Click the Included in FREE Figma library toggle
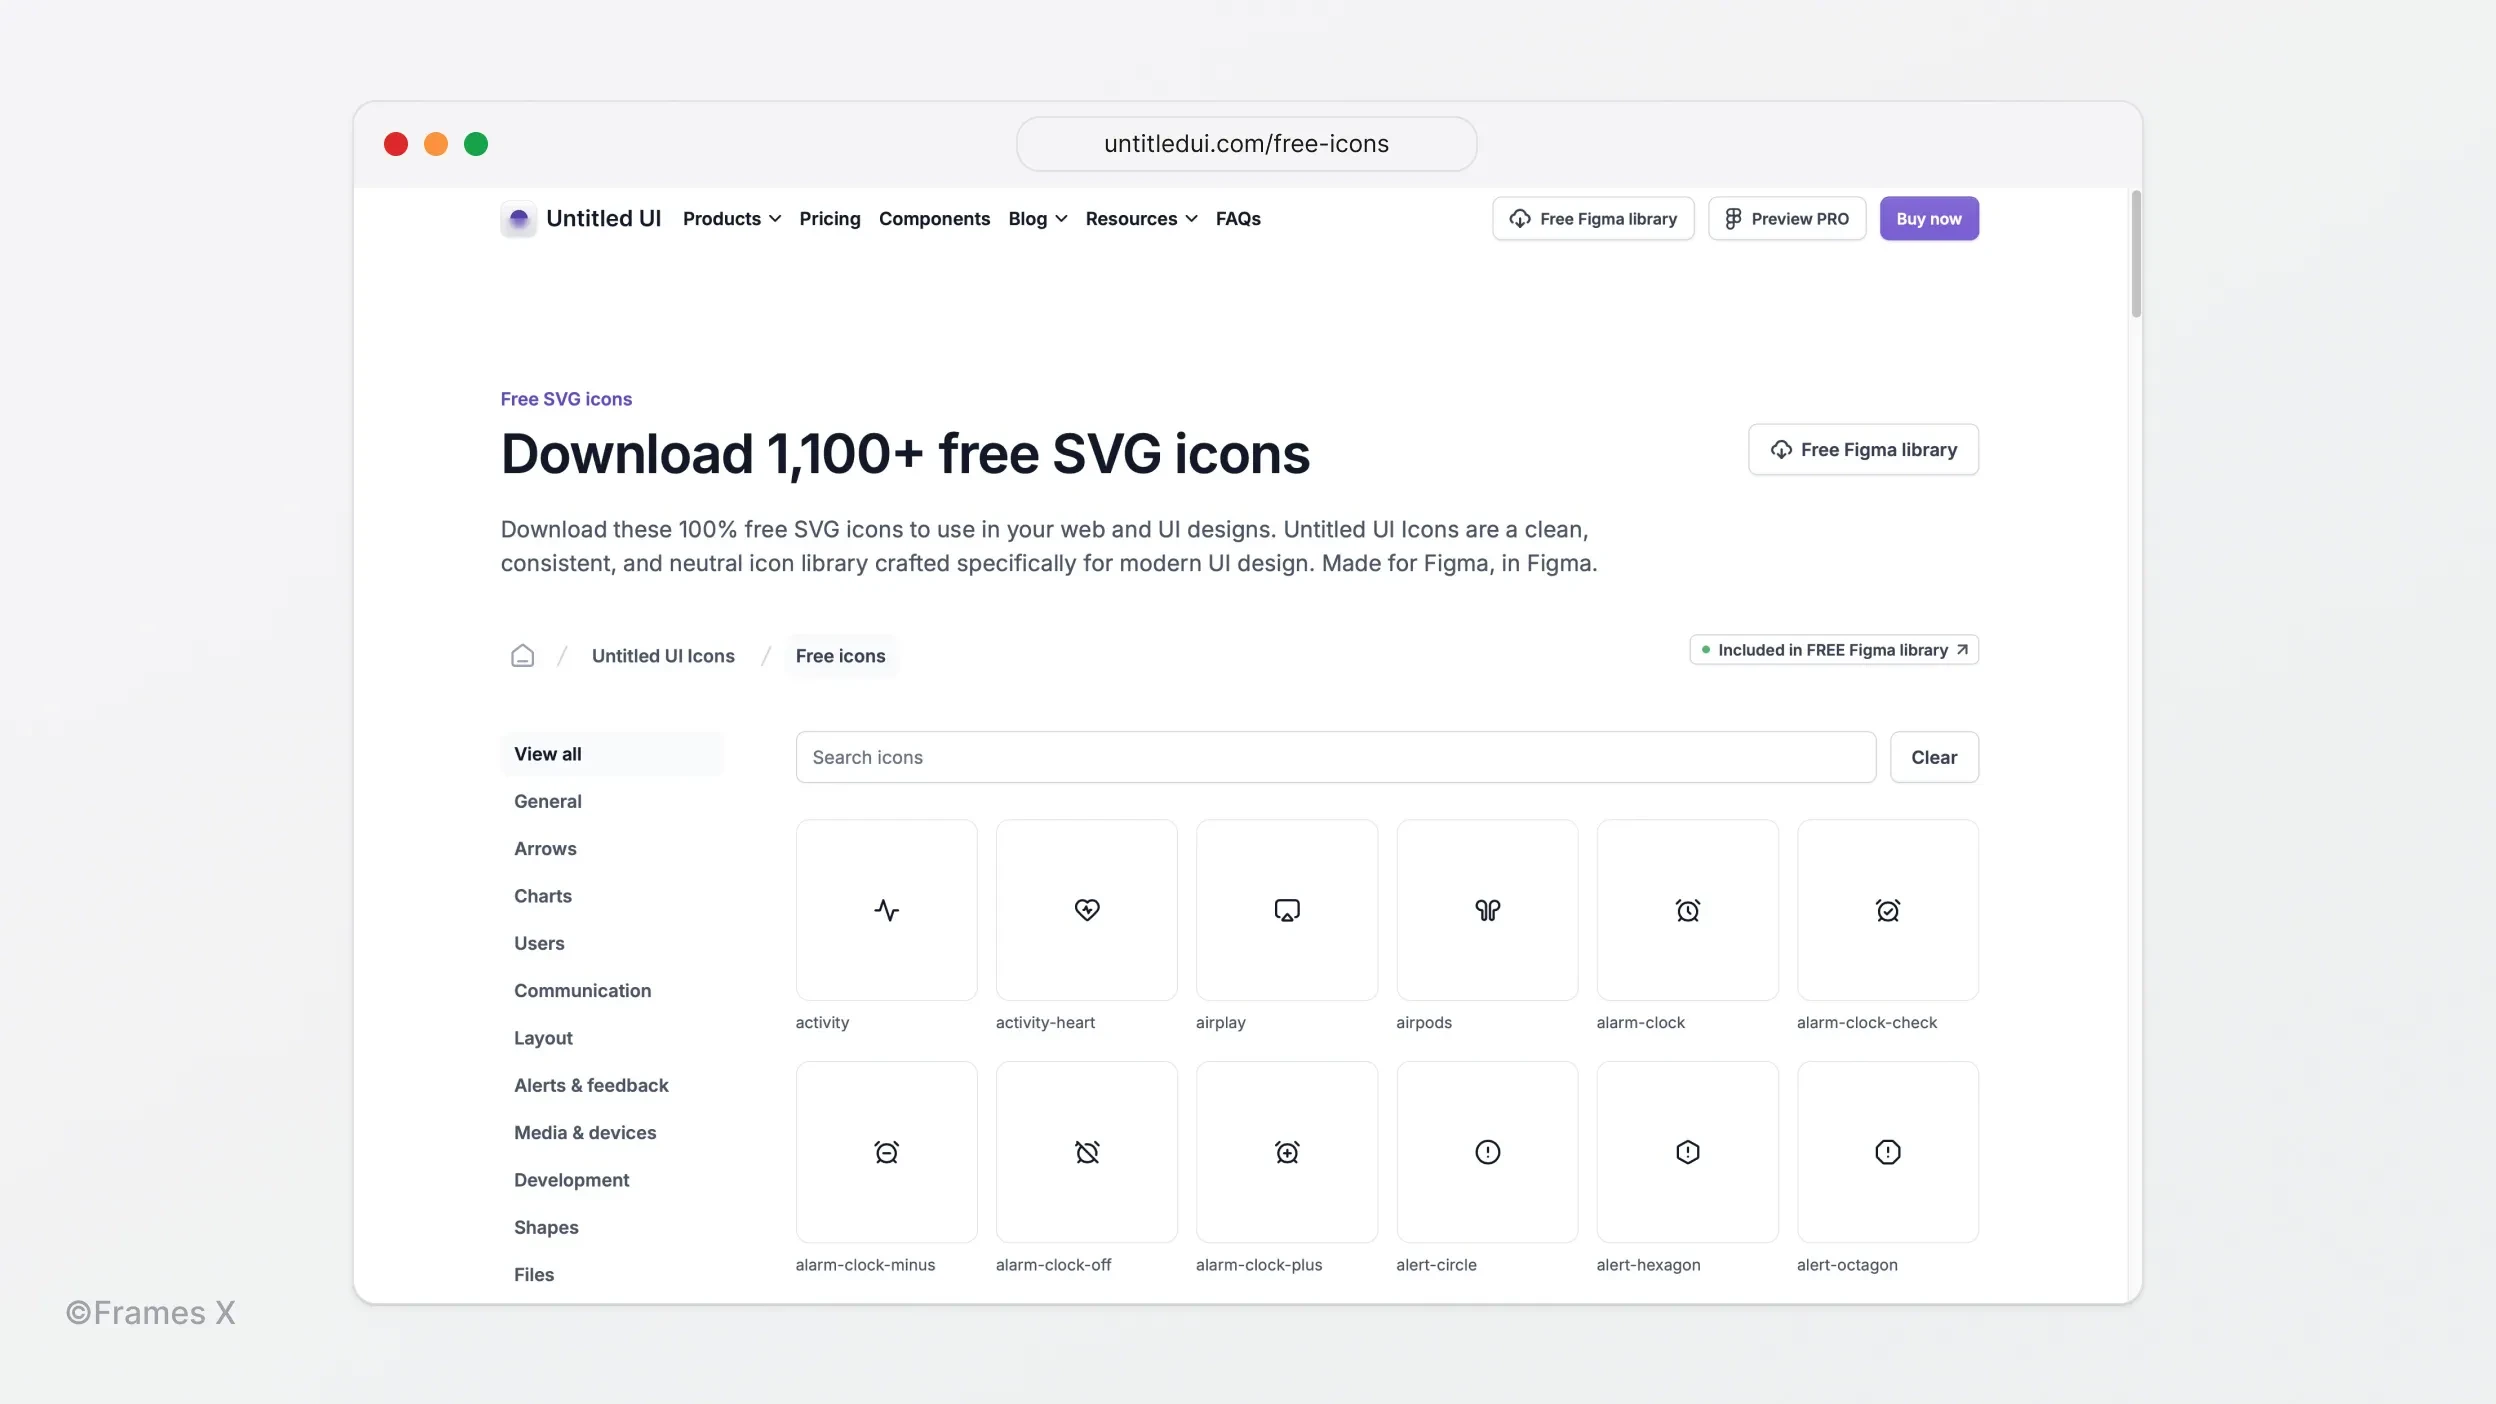This screenshot has height=1404, width=2496. [x=1833, y=650]
